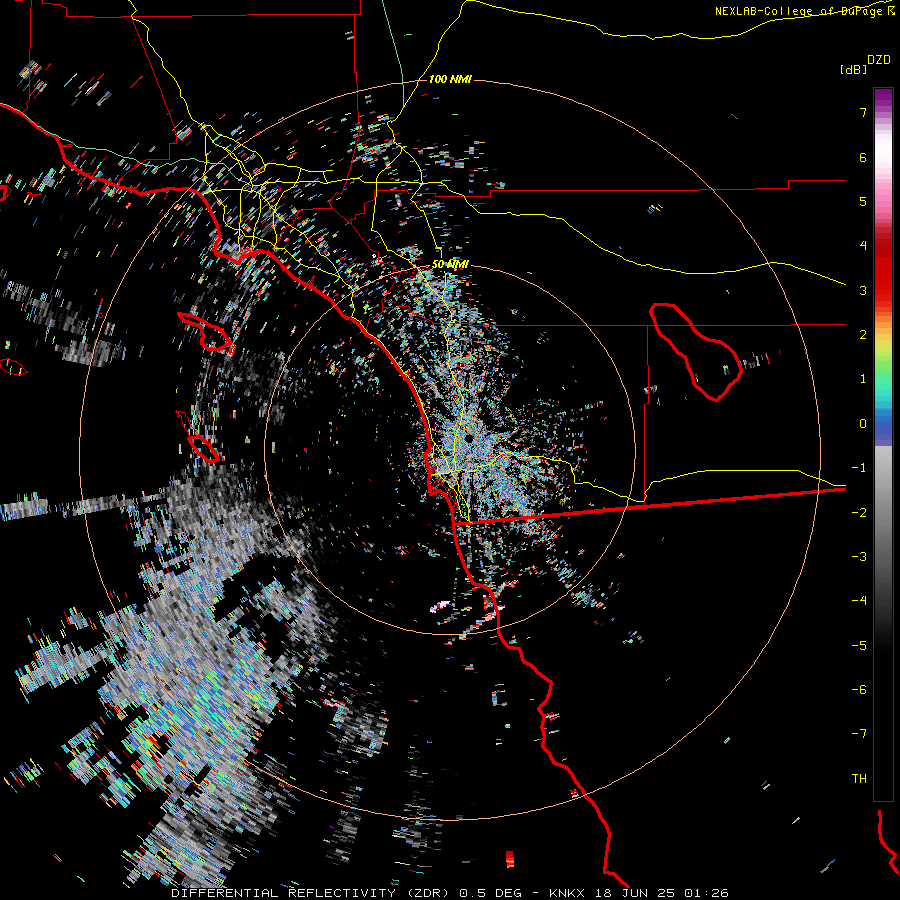Click the TH threshold label on scale

click(x=859, y=779)
